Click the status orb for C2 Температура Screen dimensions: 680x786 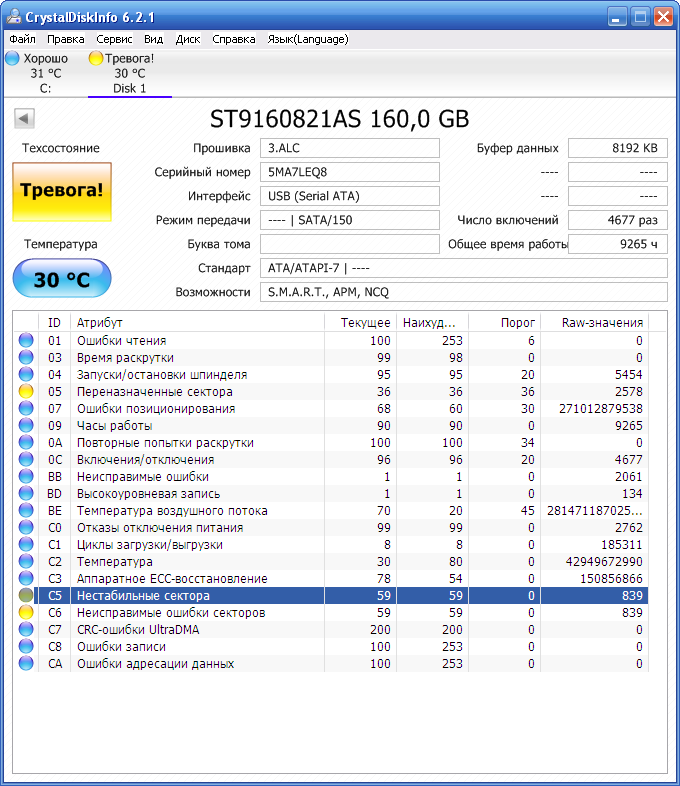[26, 561]
